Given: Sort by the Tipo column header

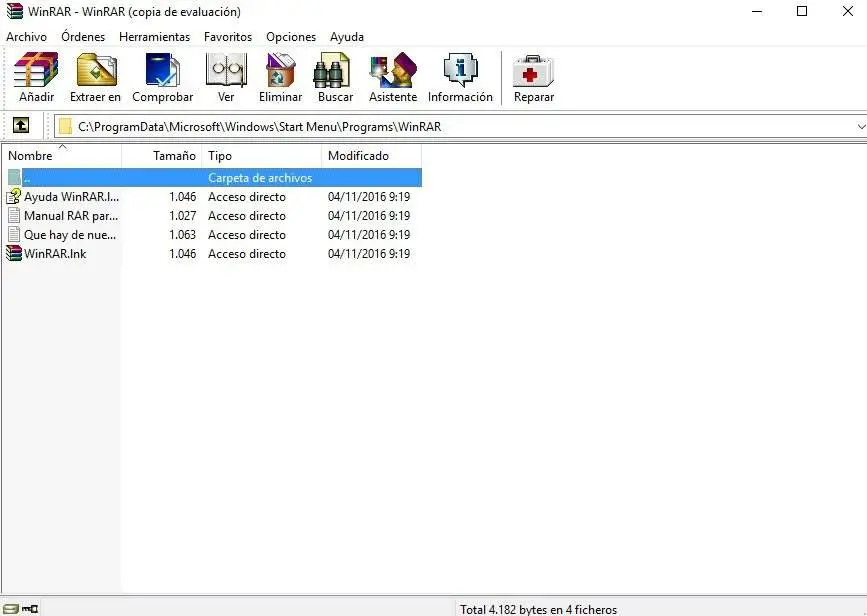Looking at the screenshot, I should pyautogui.click(x=262, y=155).
